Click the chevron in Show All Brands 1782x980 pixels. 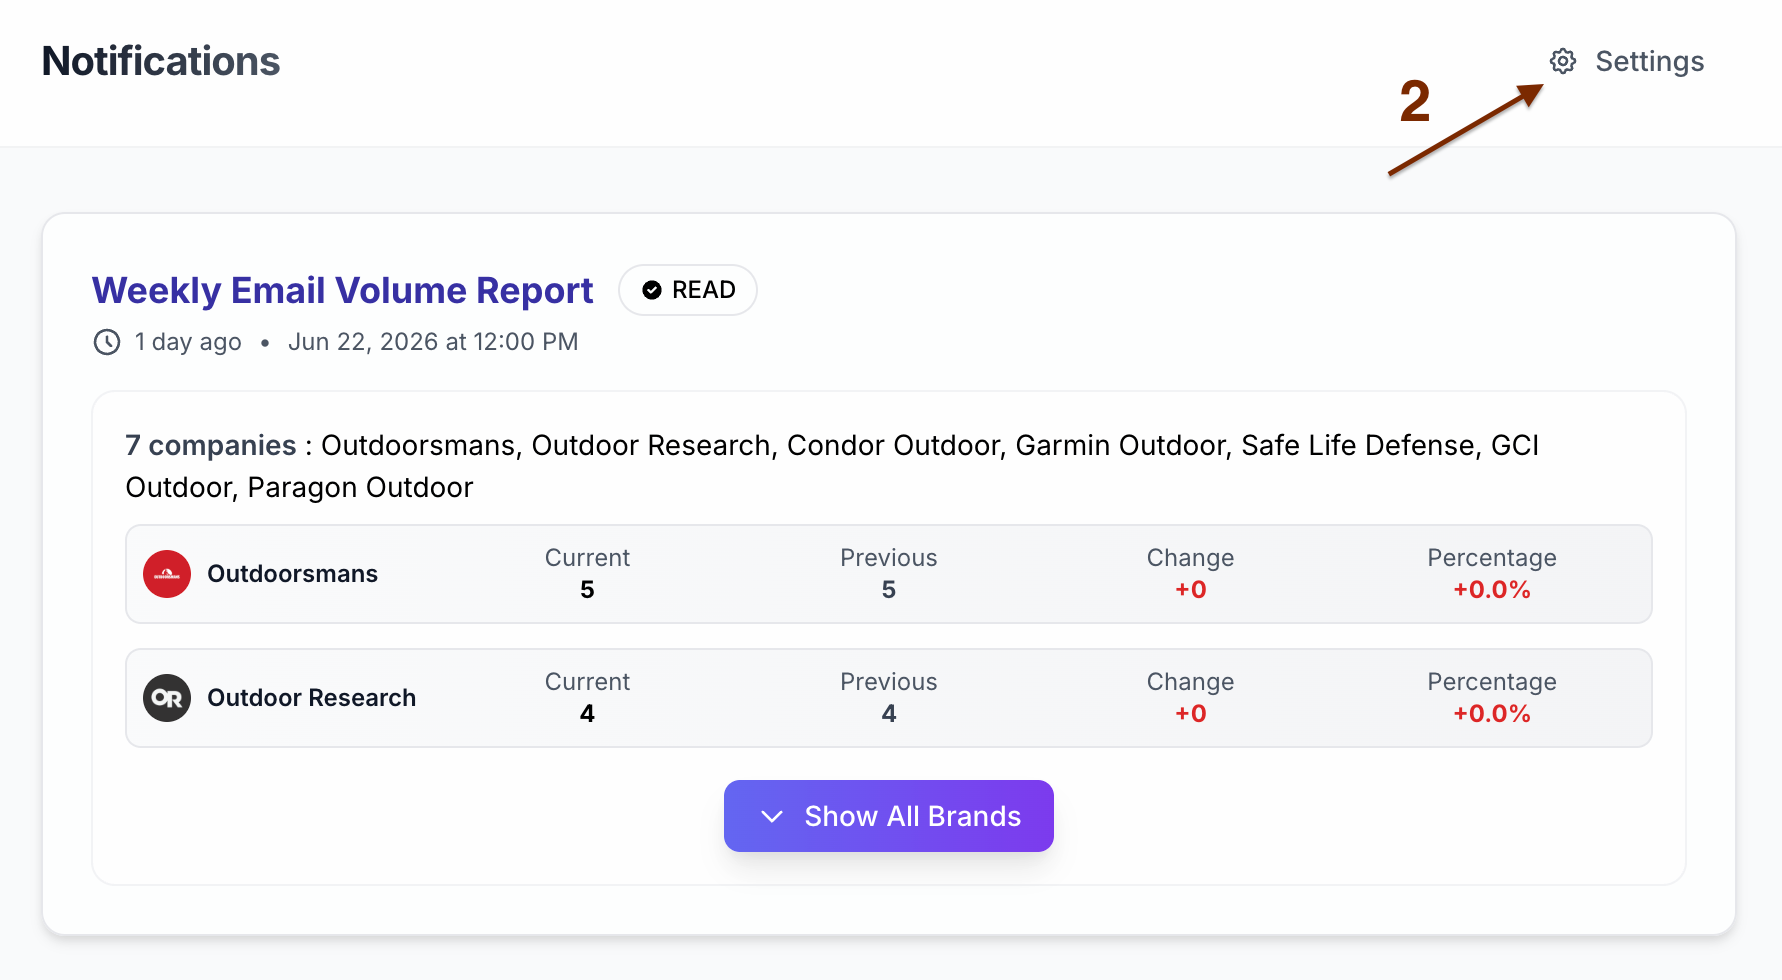click(x=772, y=816)
